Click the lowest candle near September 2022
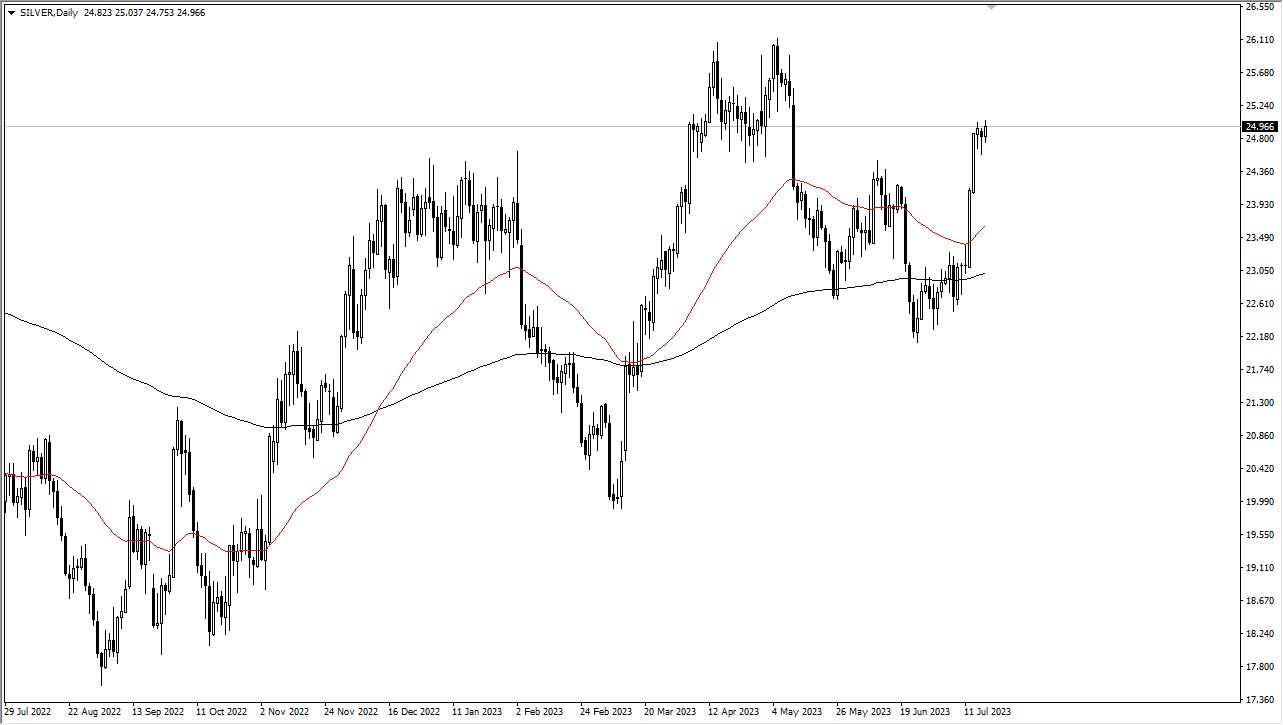This screenshot has height=725, width=1283. 103,660
